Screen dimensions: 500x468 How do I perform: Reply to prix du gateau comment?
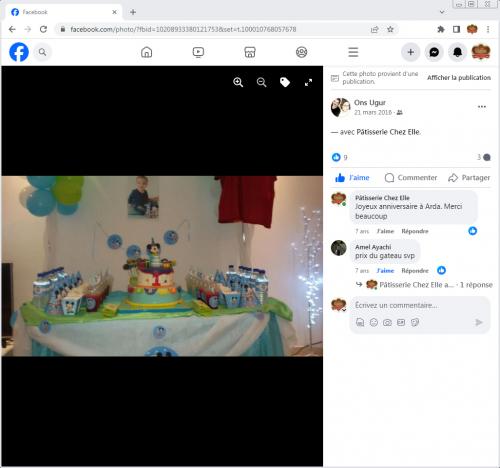click(x=415, y=270)
